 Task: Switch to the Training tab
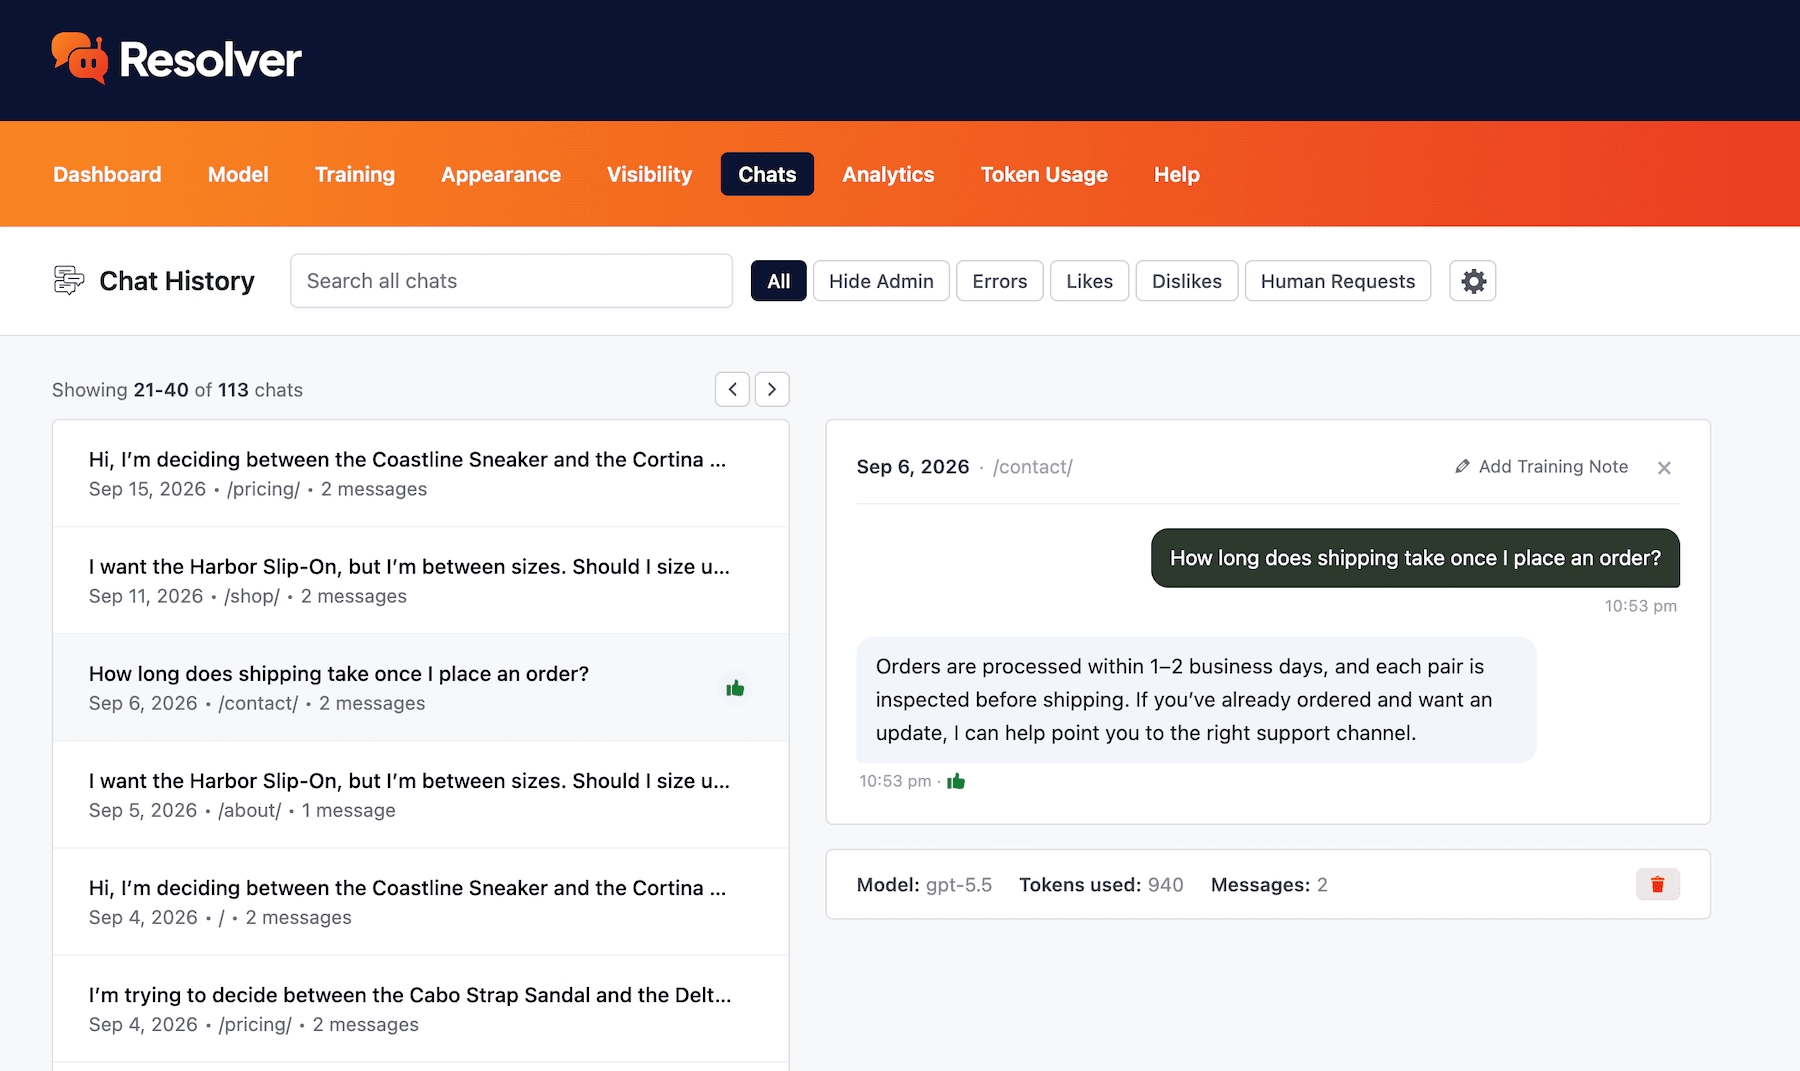pos(355,174)
